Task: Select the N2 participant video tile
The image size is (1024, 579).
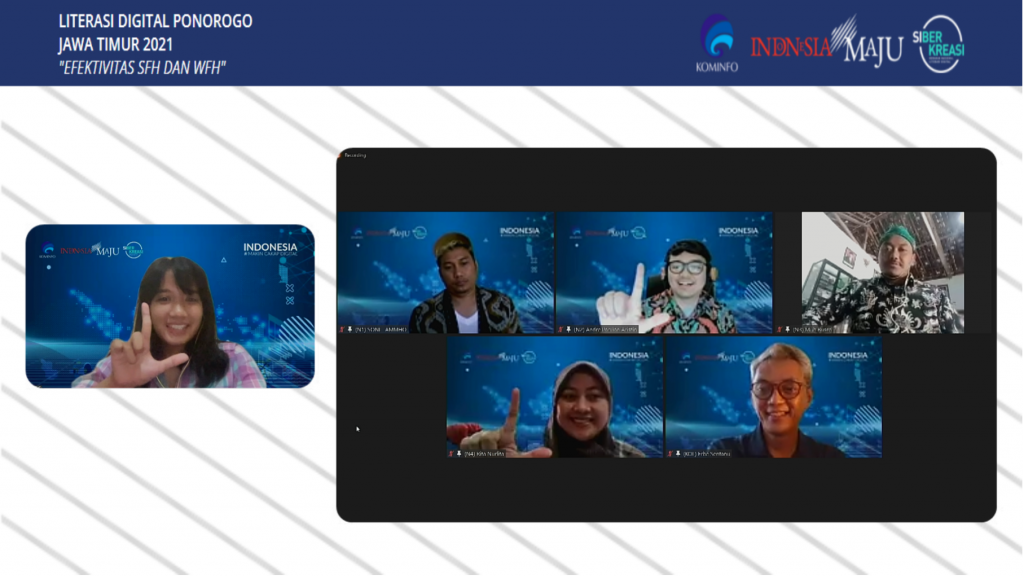Action: 664,272
